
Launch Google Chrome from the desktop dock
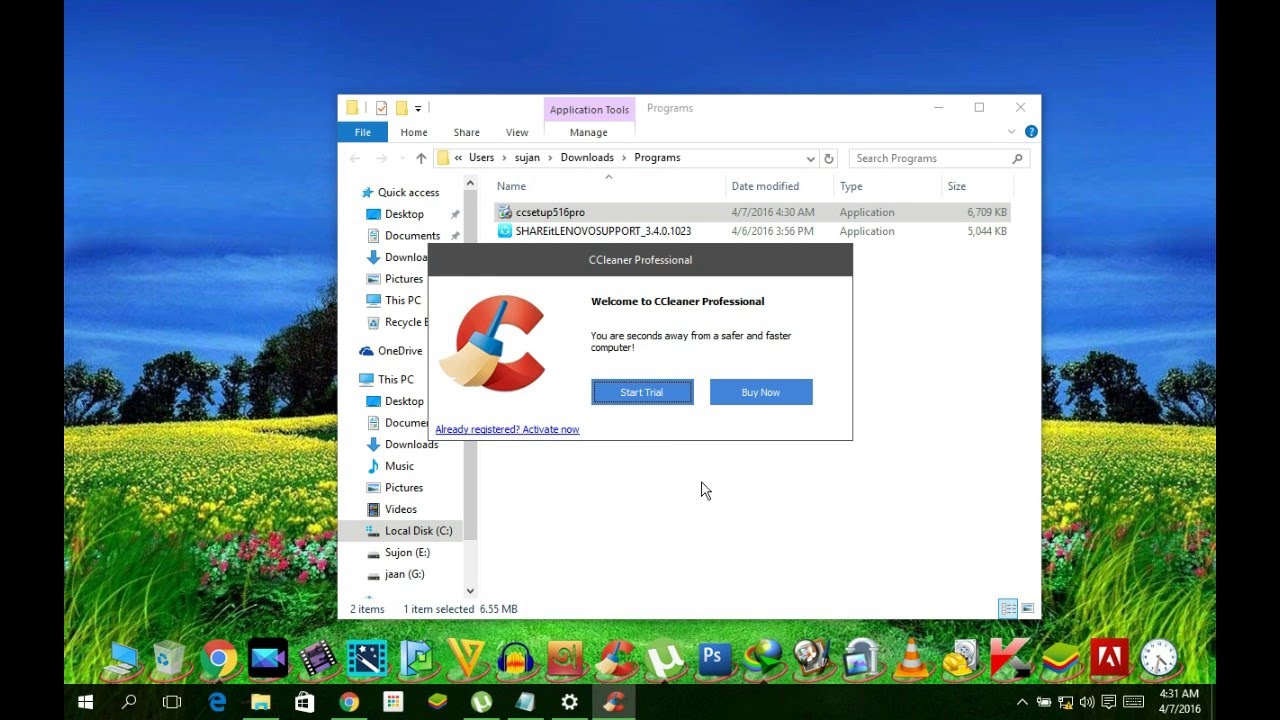[219, 658]
